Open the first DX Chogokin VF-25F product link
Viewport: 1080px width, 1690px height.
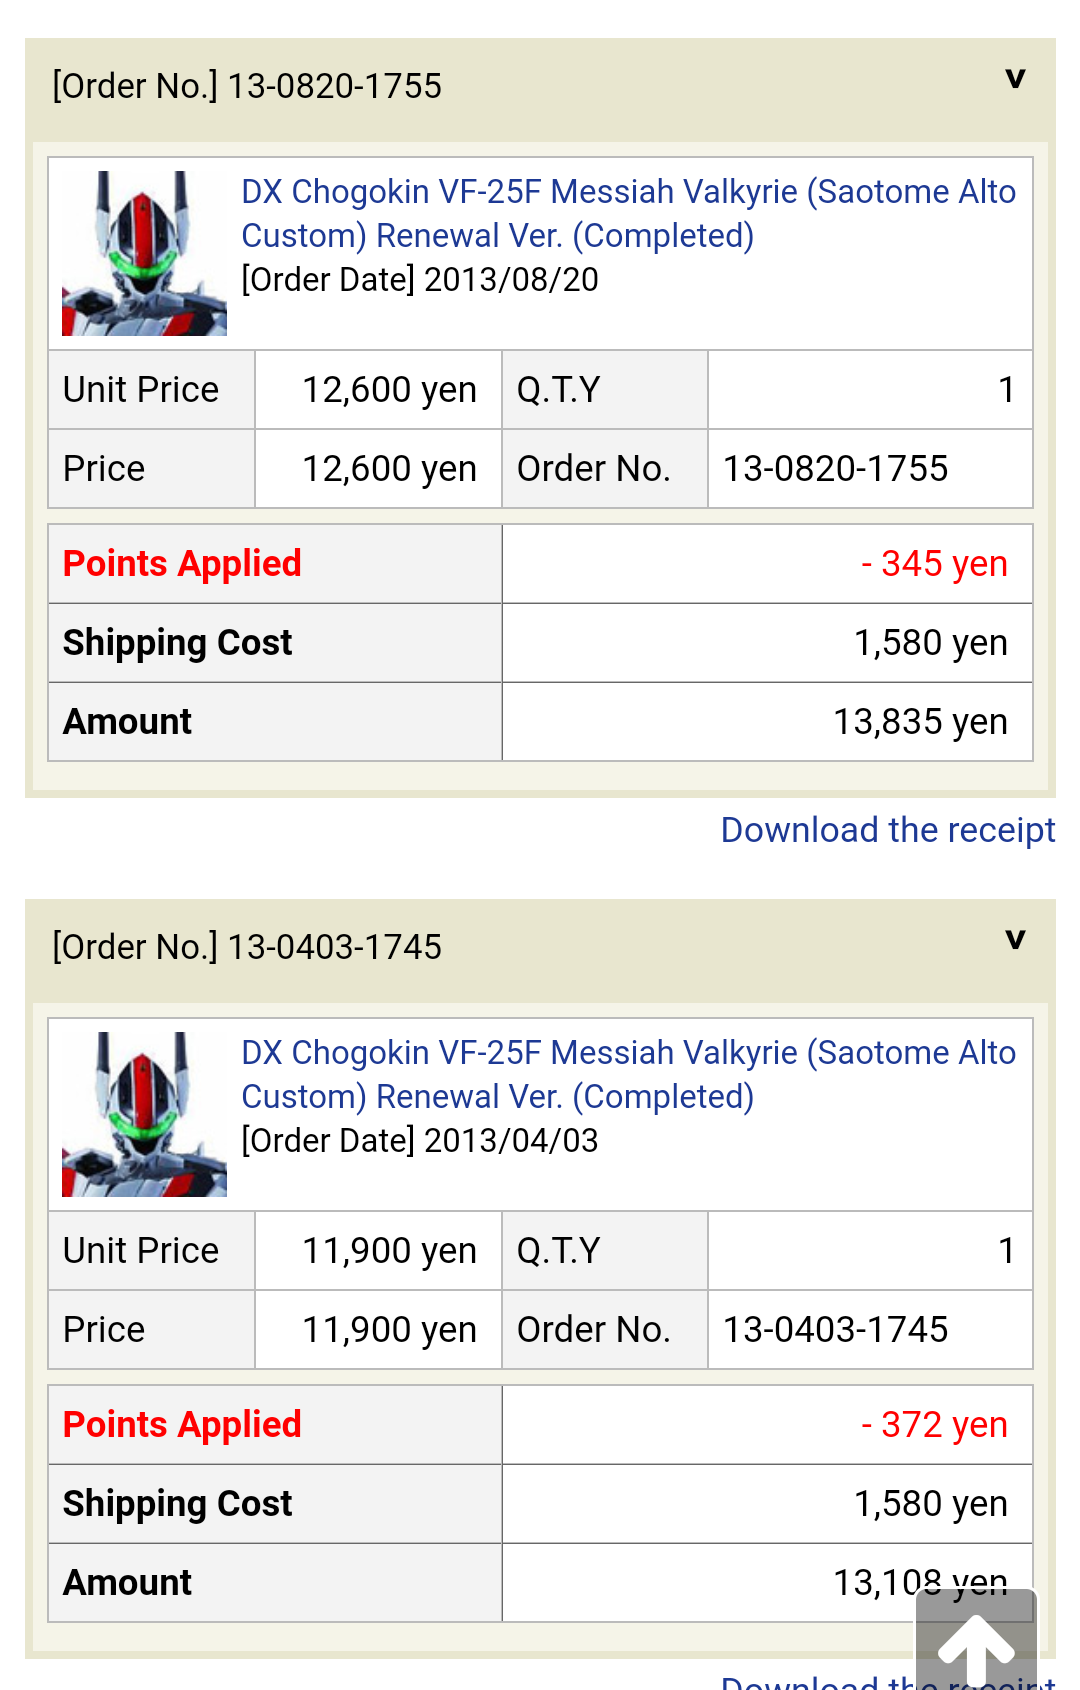(x=628, y=213)
